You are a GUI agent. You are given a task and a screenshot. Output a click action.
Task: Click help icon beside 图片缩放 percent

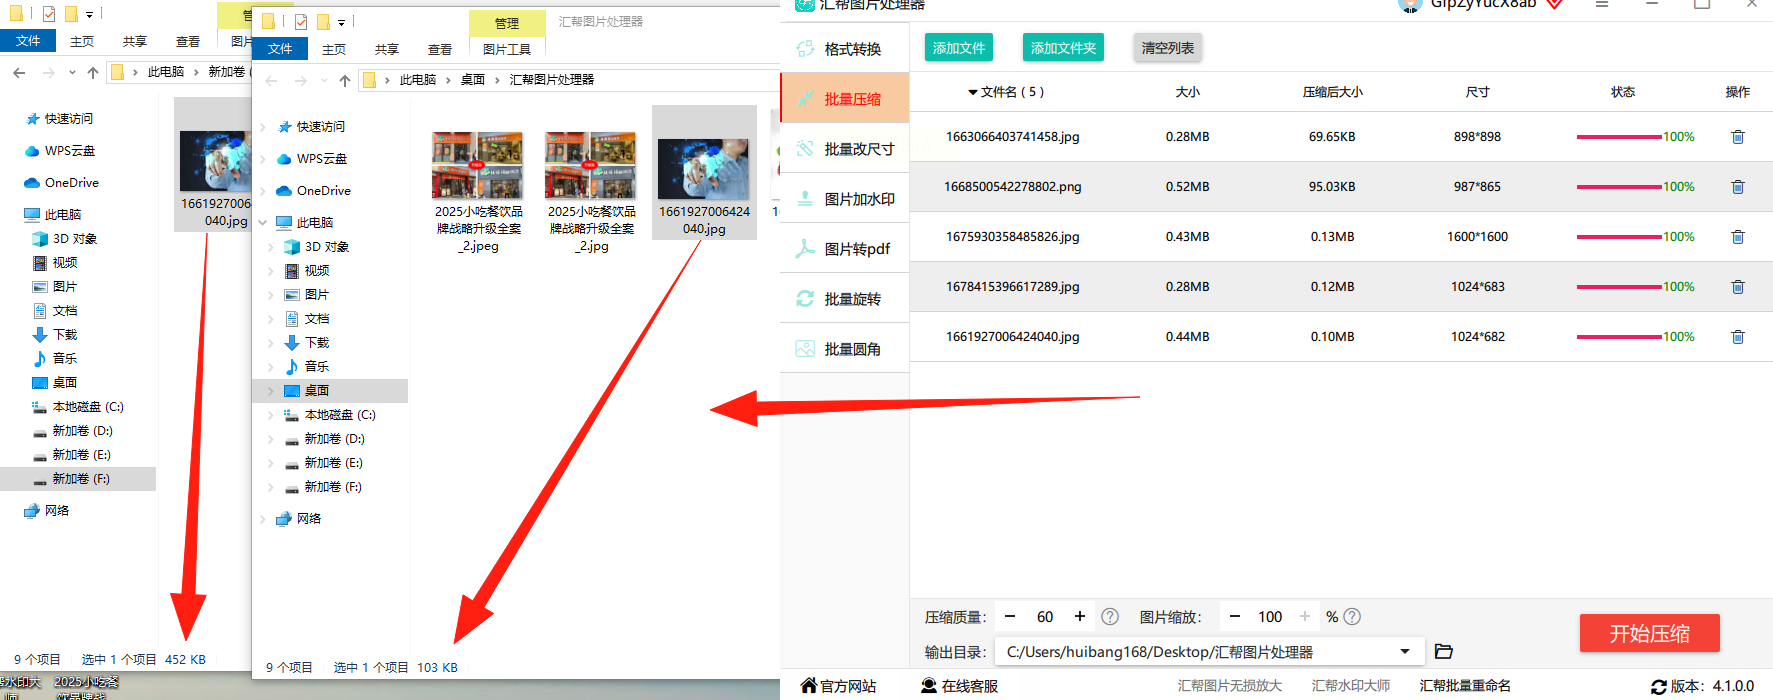(1352, 617)
